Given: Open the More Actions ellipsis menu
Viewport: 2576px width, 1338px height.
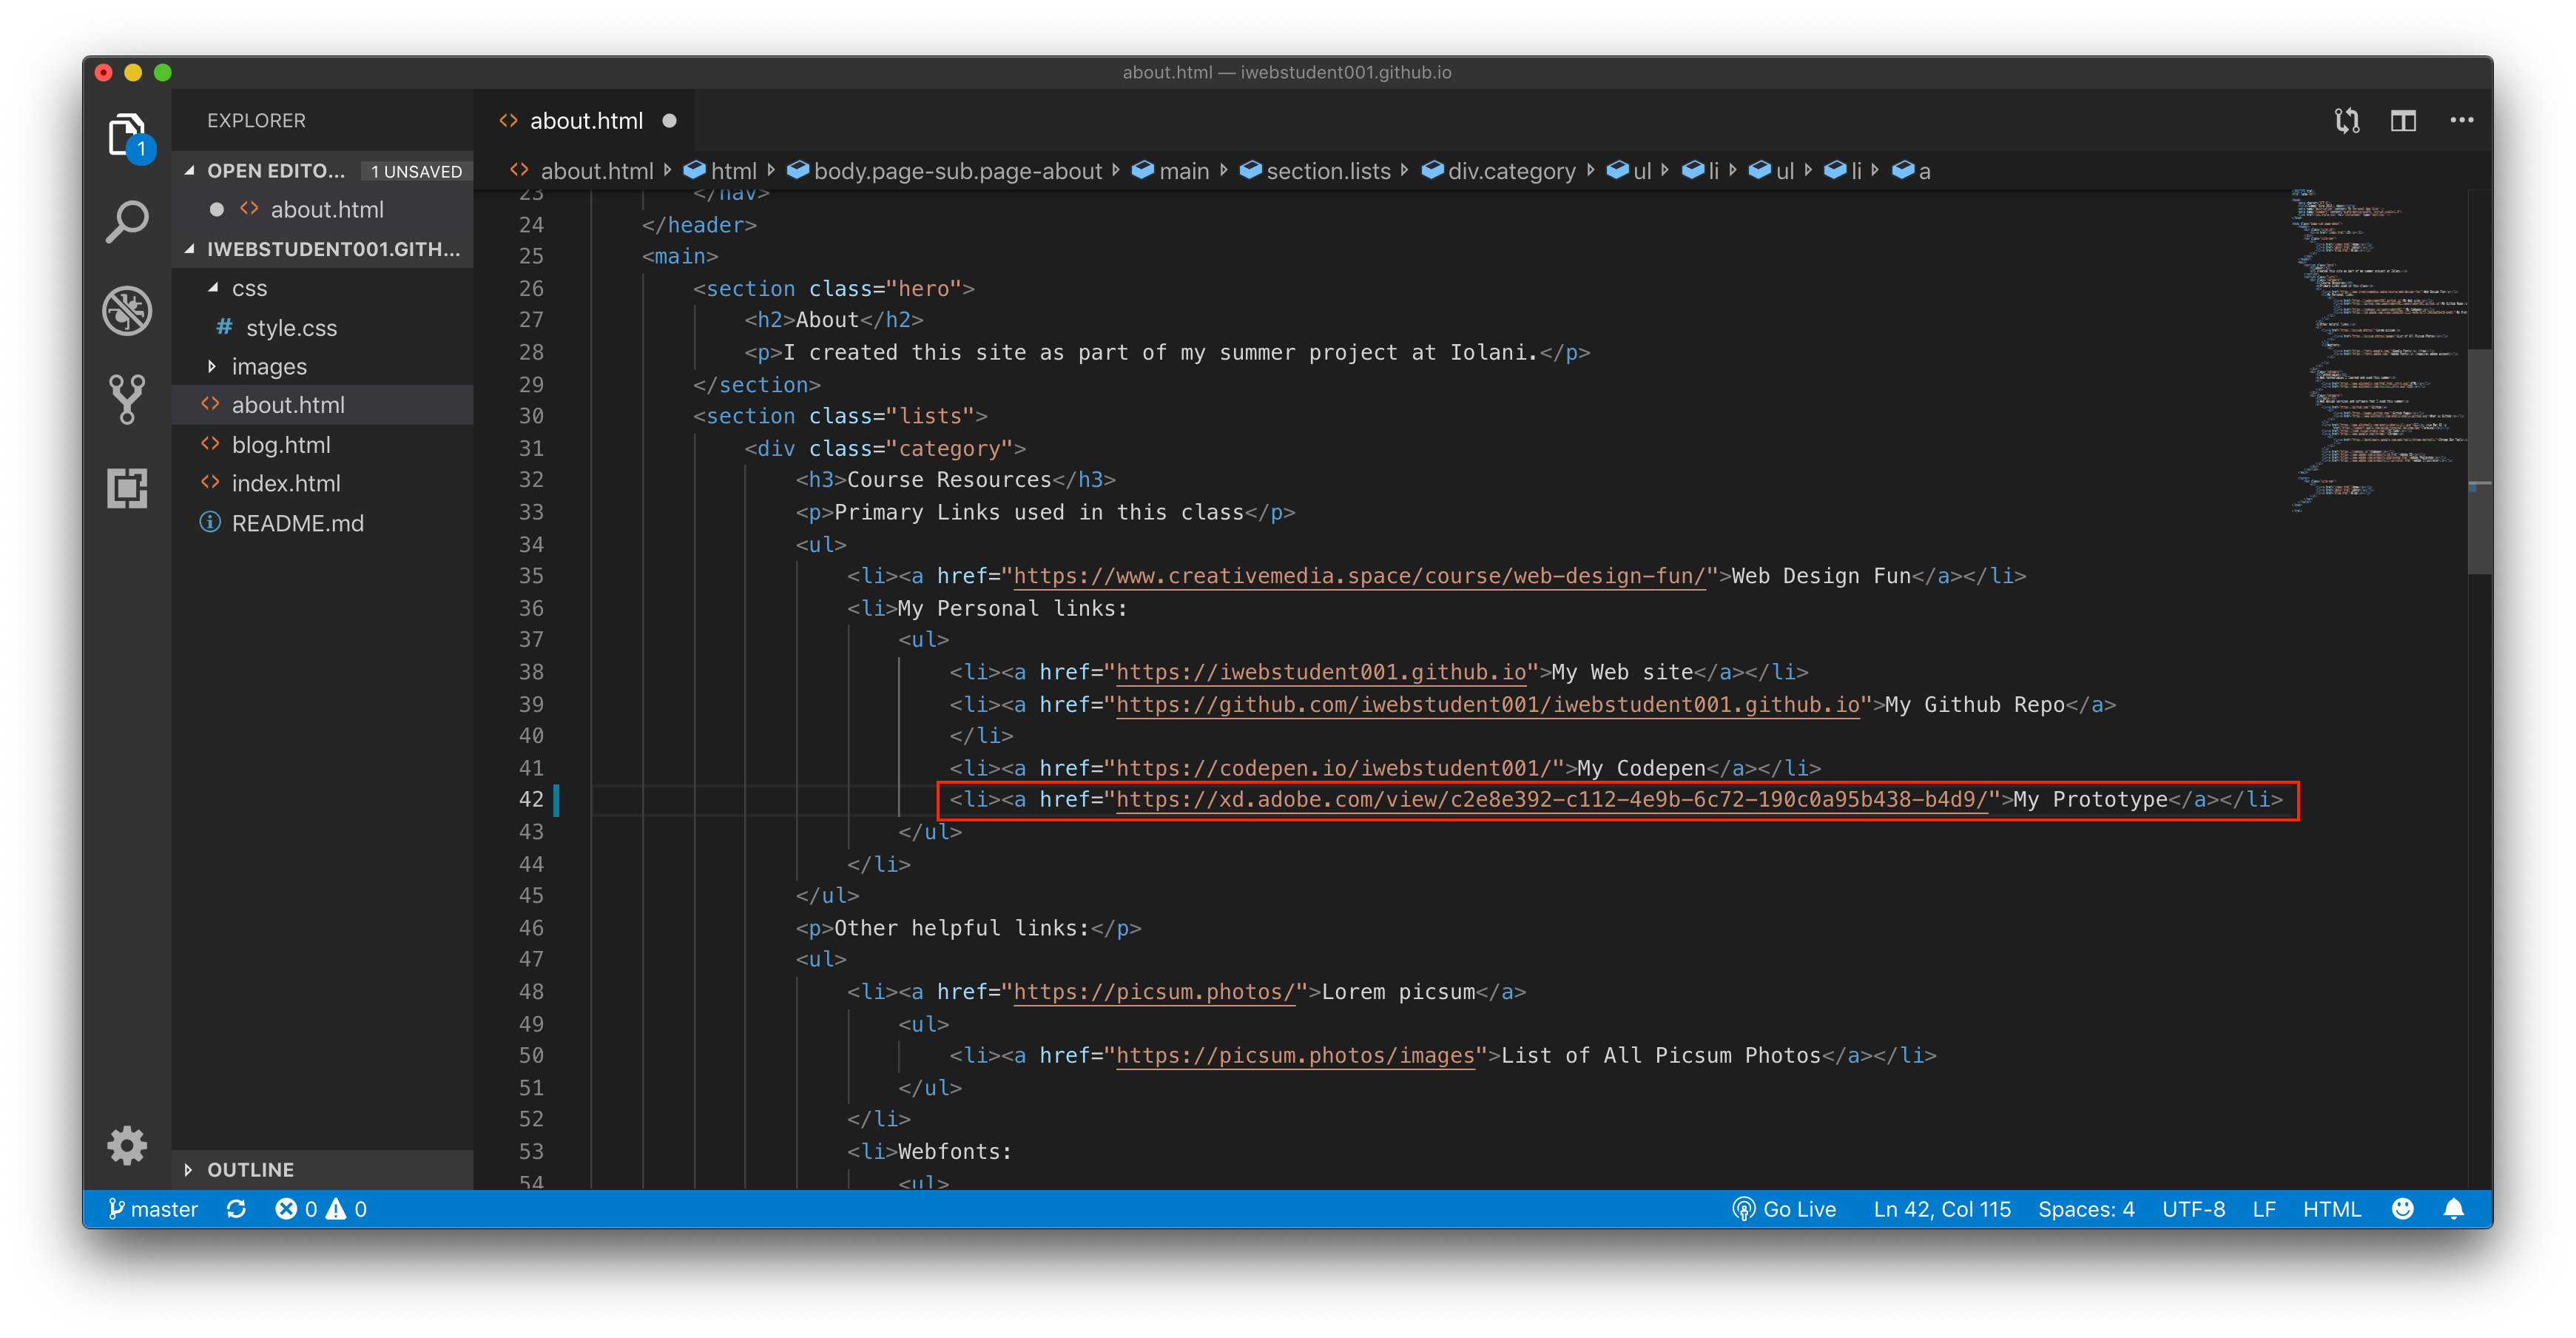Looking at the screenshot, I should click(2461, 121).
